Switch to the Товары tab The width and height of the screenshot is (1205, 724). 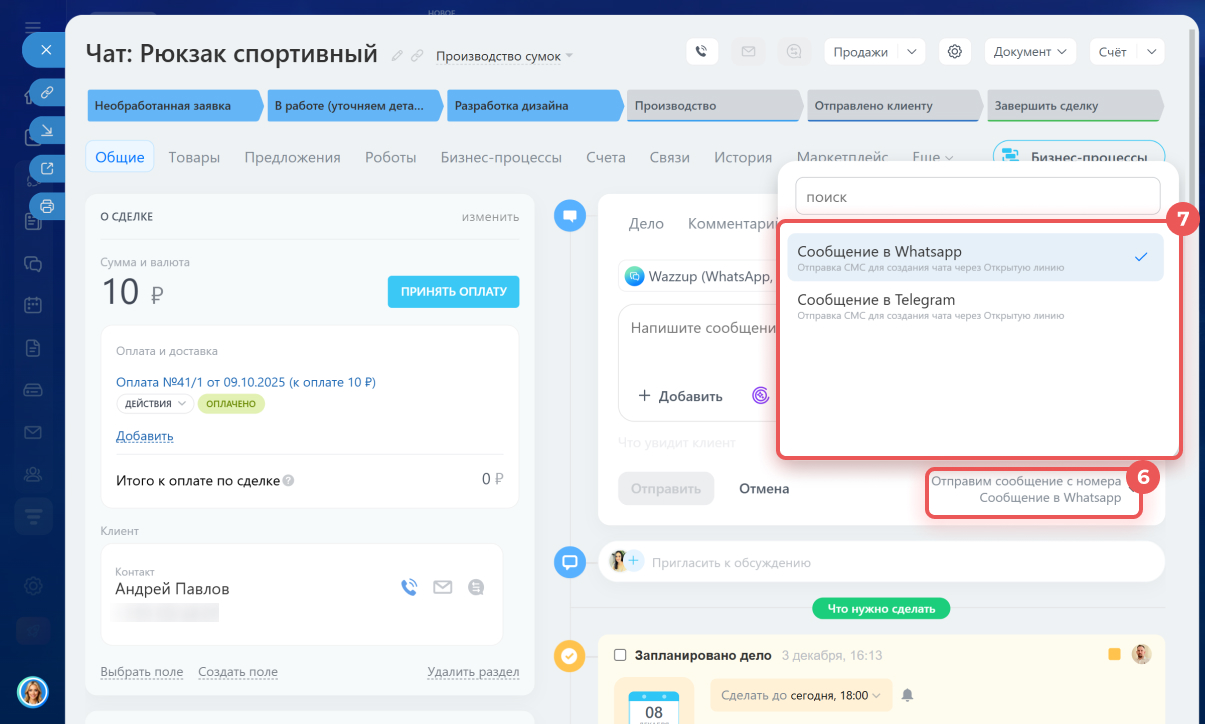(x=194, y=157)
